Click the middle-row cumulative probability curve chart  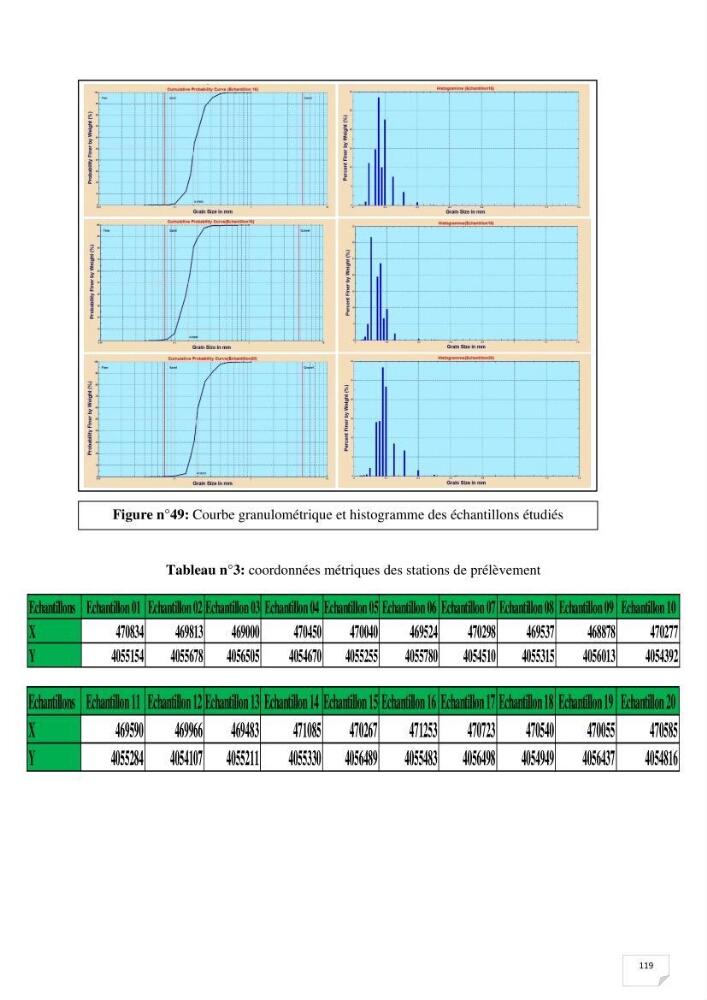(x=209, y=285)
